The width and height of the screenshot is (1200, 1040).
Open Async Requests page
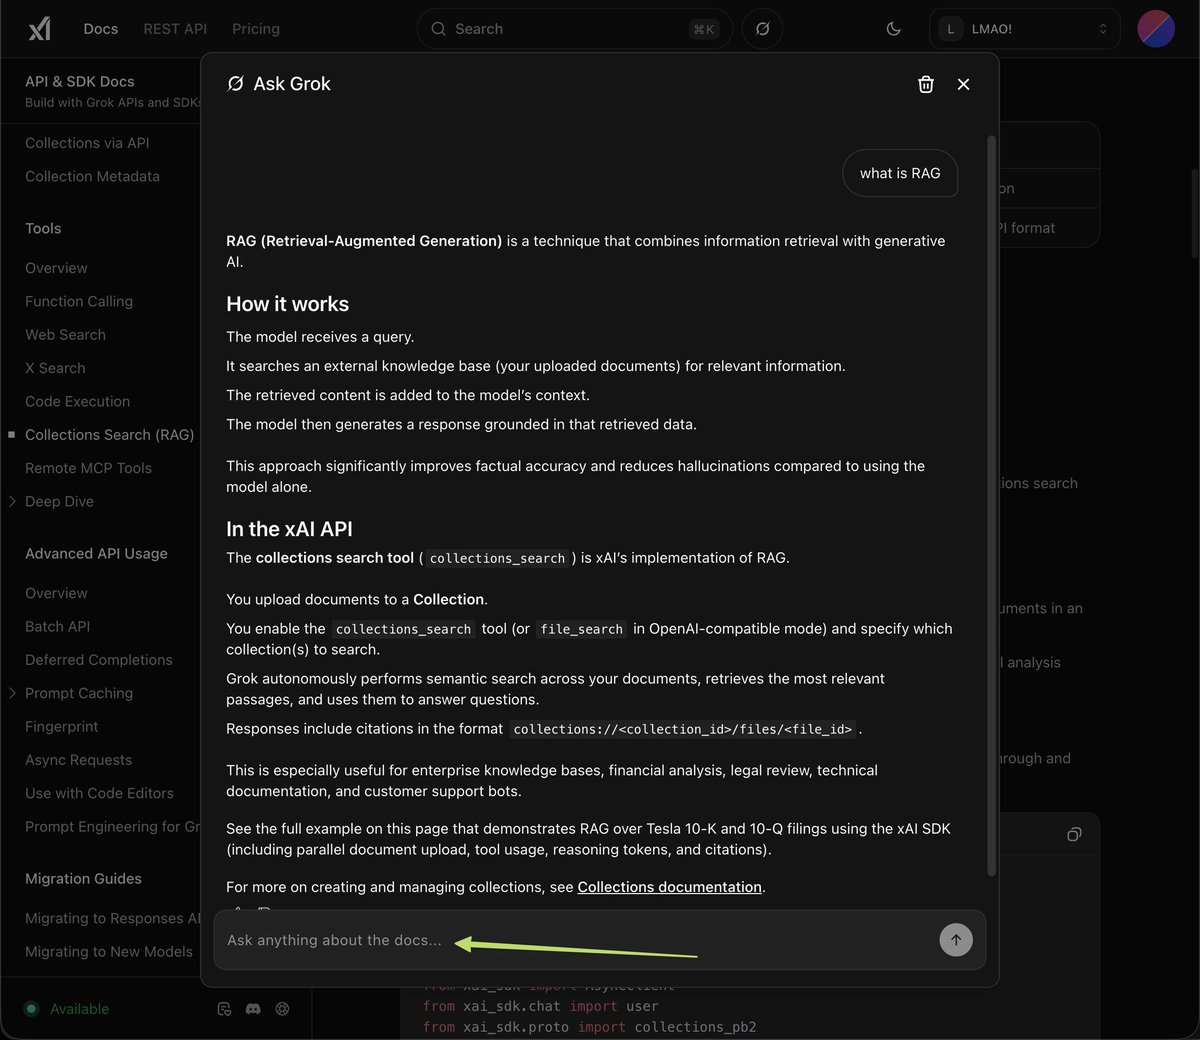(78, 760)
